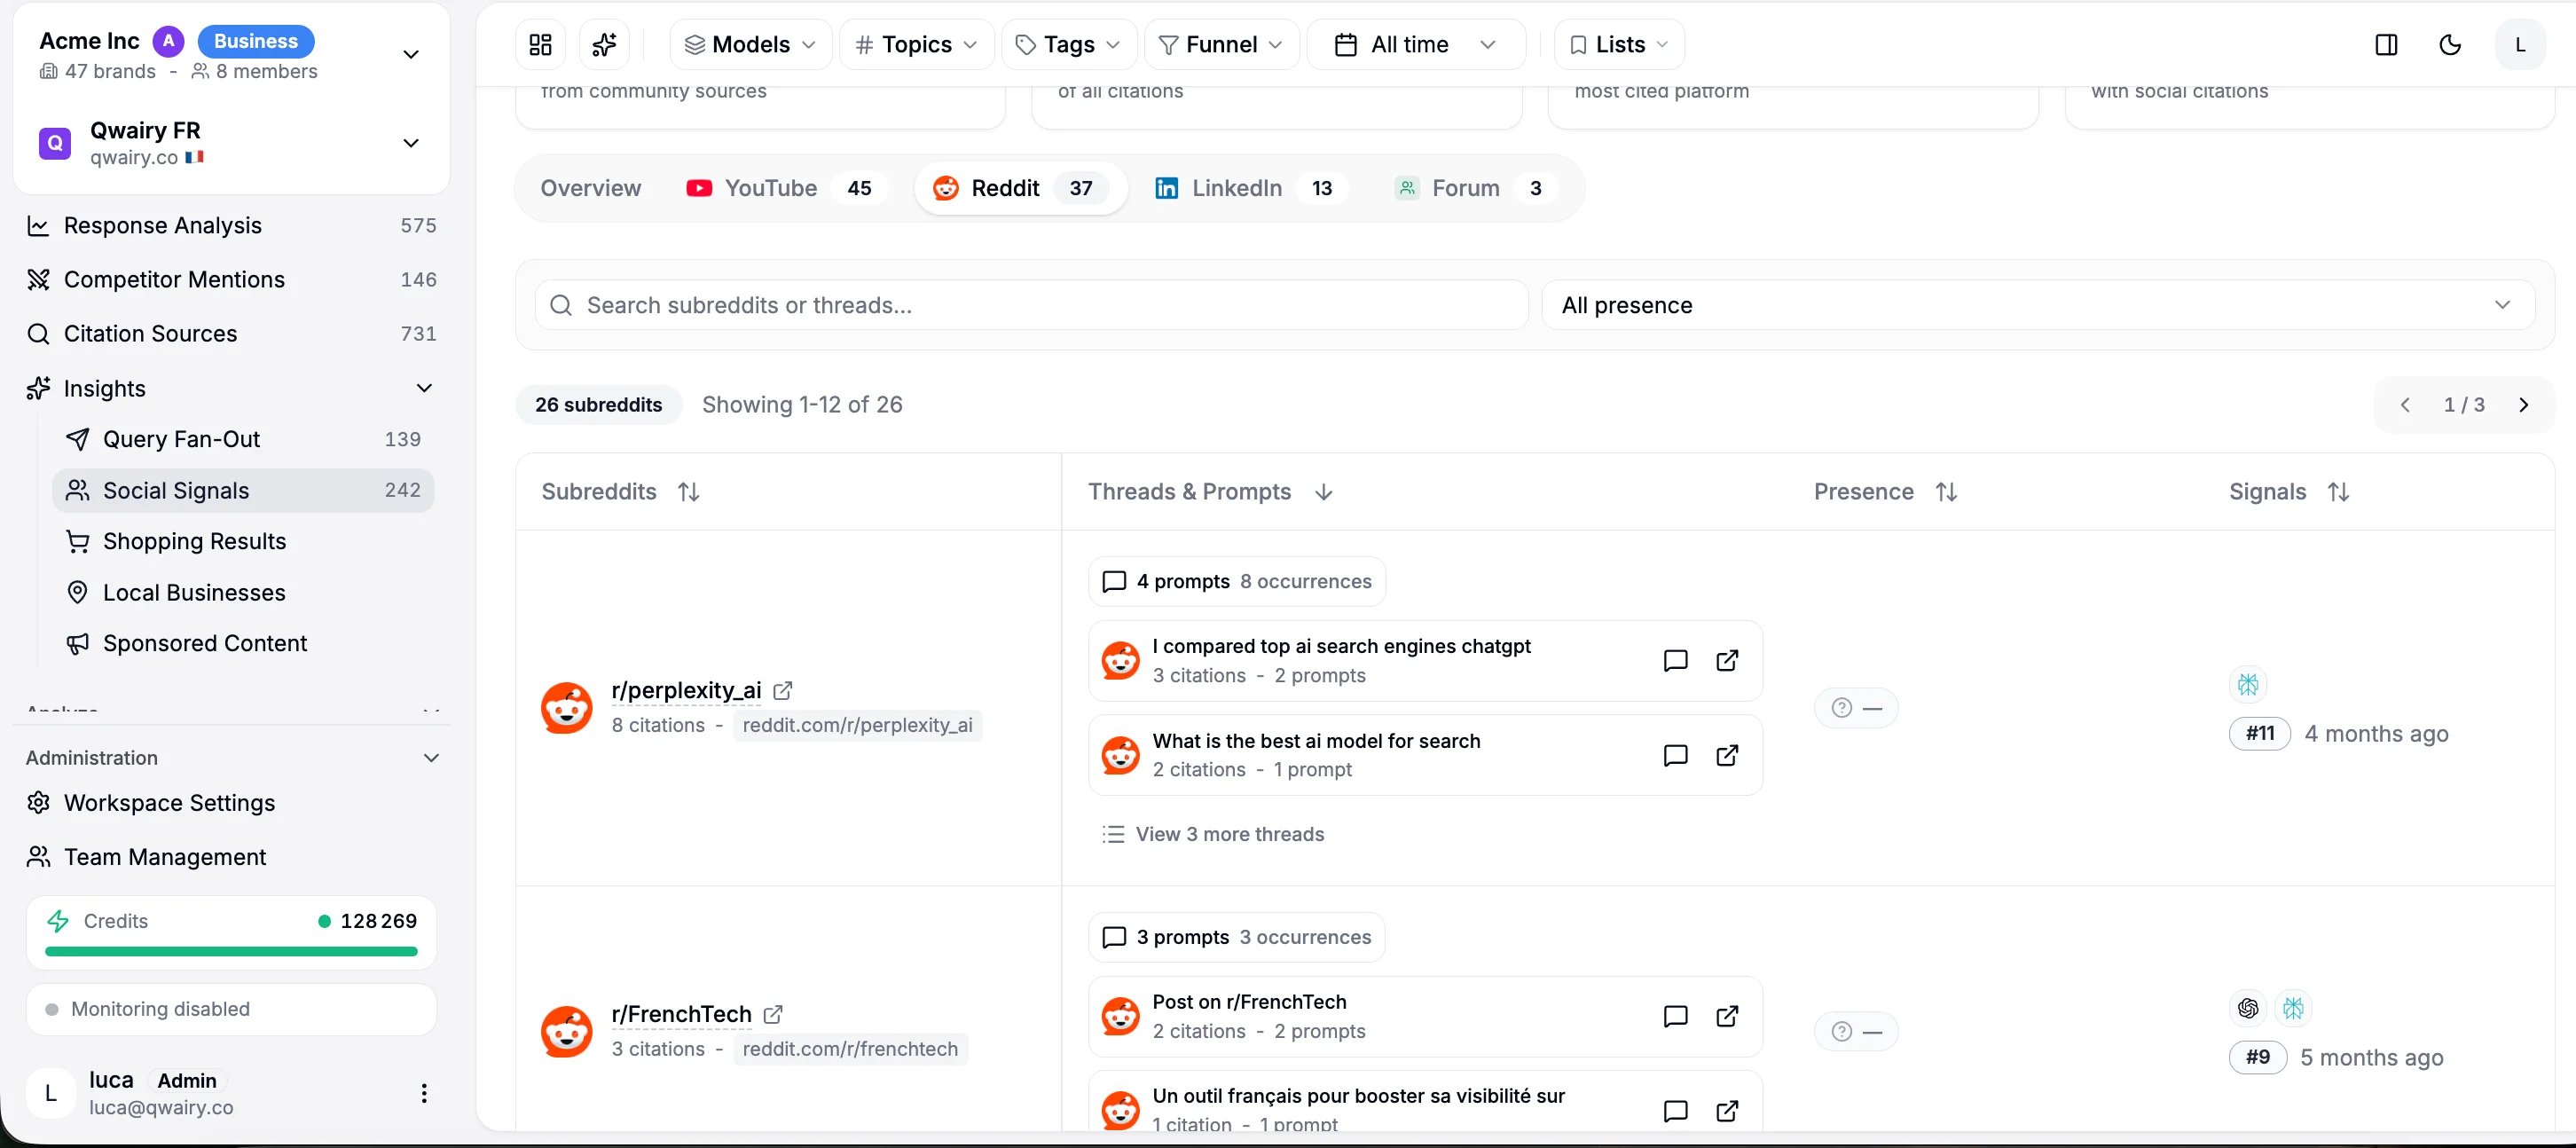Go to previous page of subreddits
The width and height of the screenshot is (2576, 1148).
pos(2405,405)
